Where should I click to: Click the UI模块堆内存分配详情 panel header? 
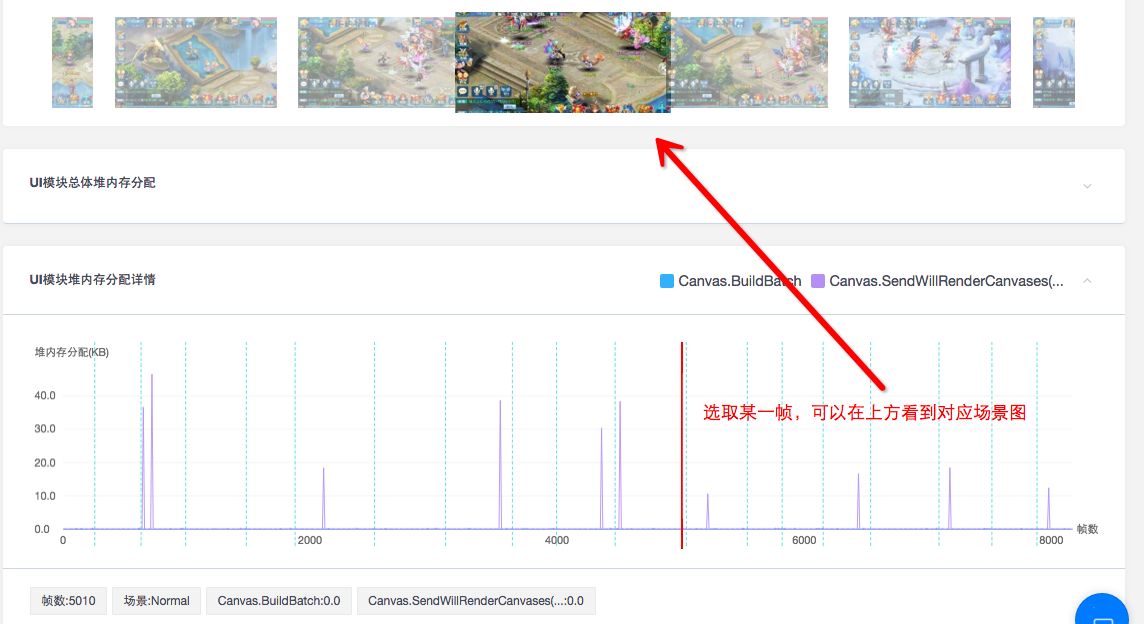[92, 279]
